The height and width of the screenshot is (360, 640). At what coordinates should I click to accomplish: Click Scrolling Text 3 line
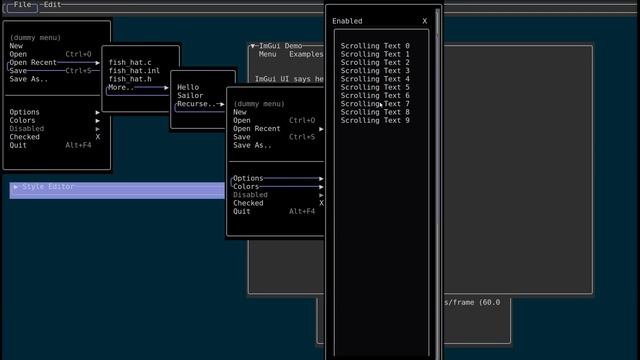pyautogui.click(x=375, y=71)
